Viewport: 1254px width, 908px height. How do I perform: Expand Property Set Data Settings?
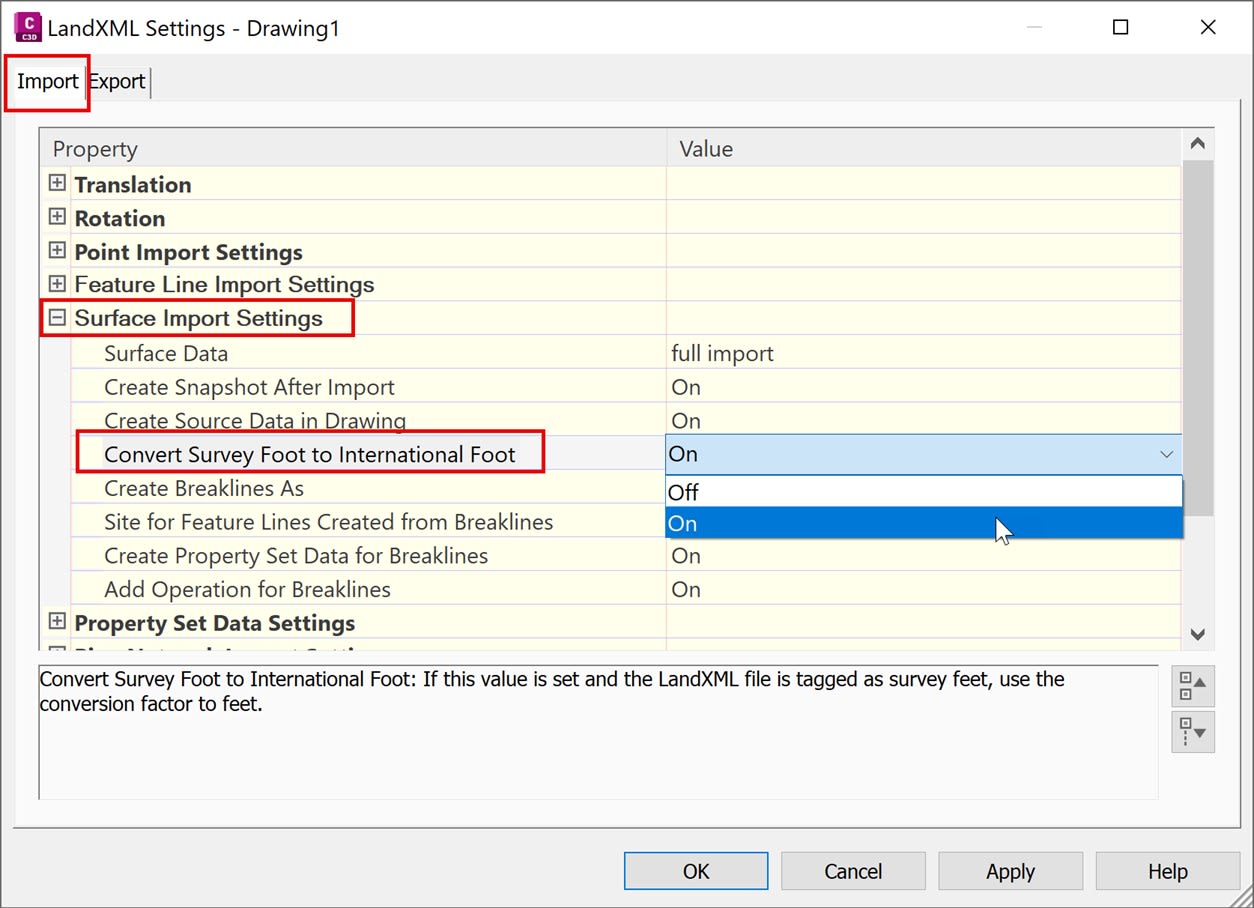tap(57, 622)
